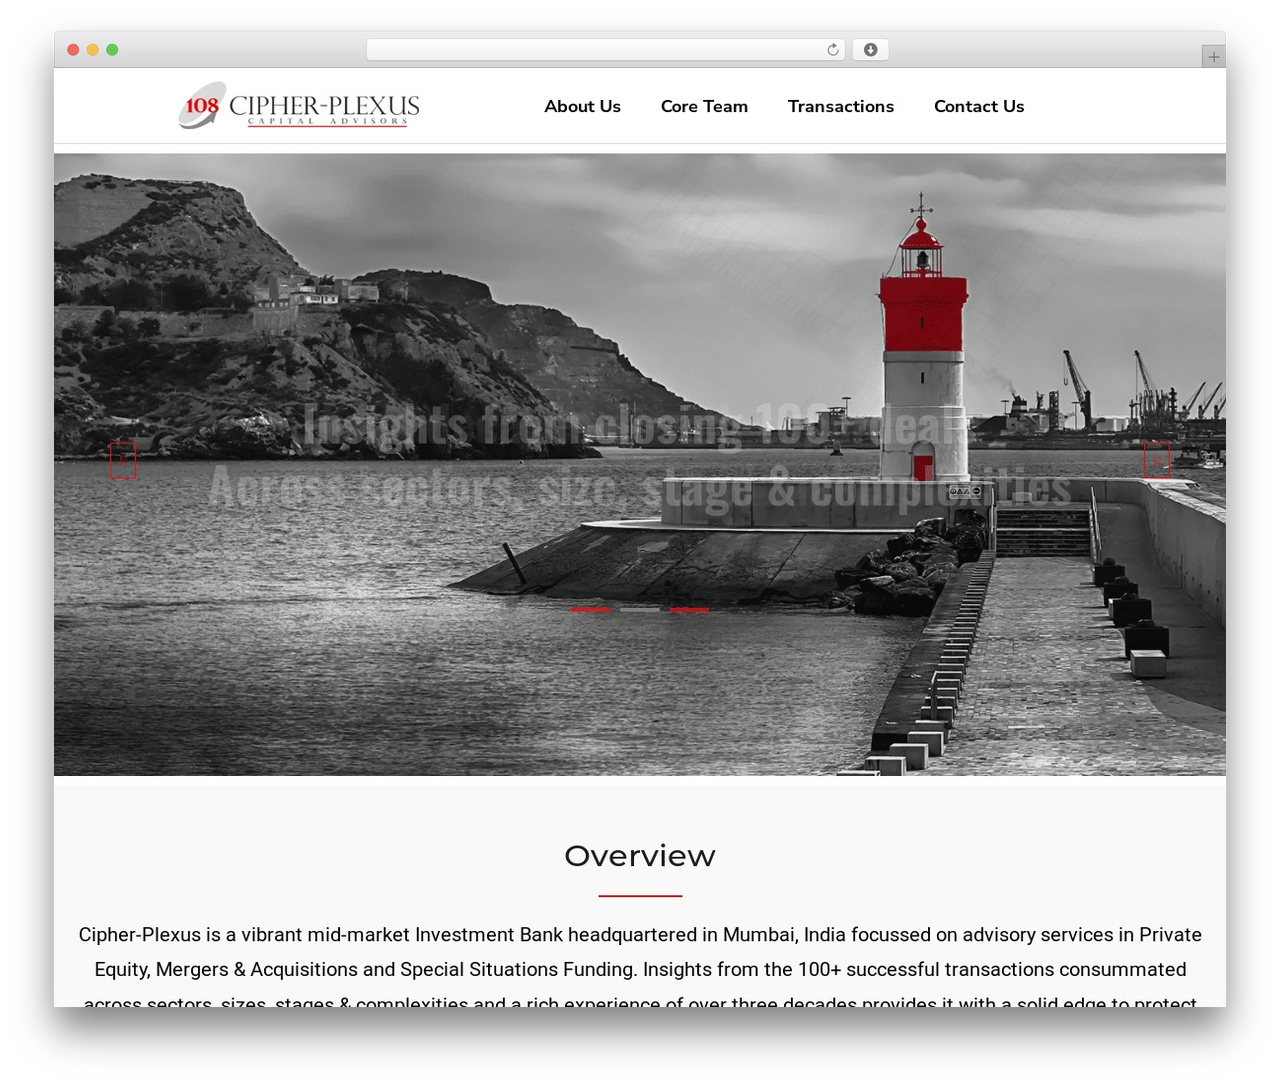Click the line starting "Cipher-Plexus is a vibrant mid-market"
This screenshot has width=1280, height=1084.
click(x=640, y=935)
